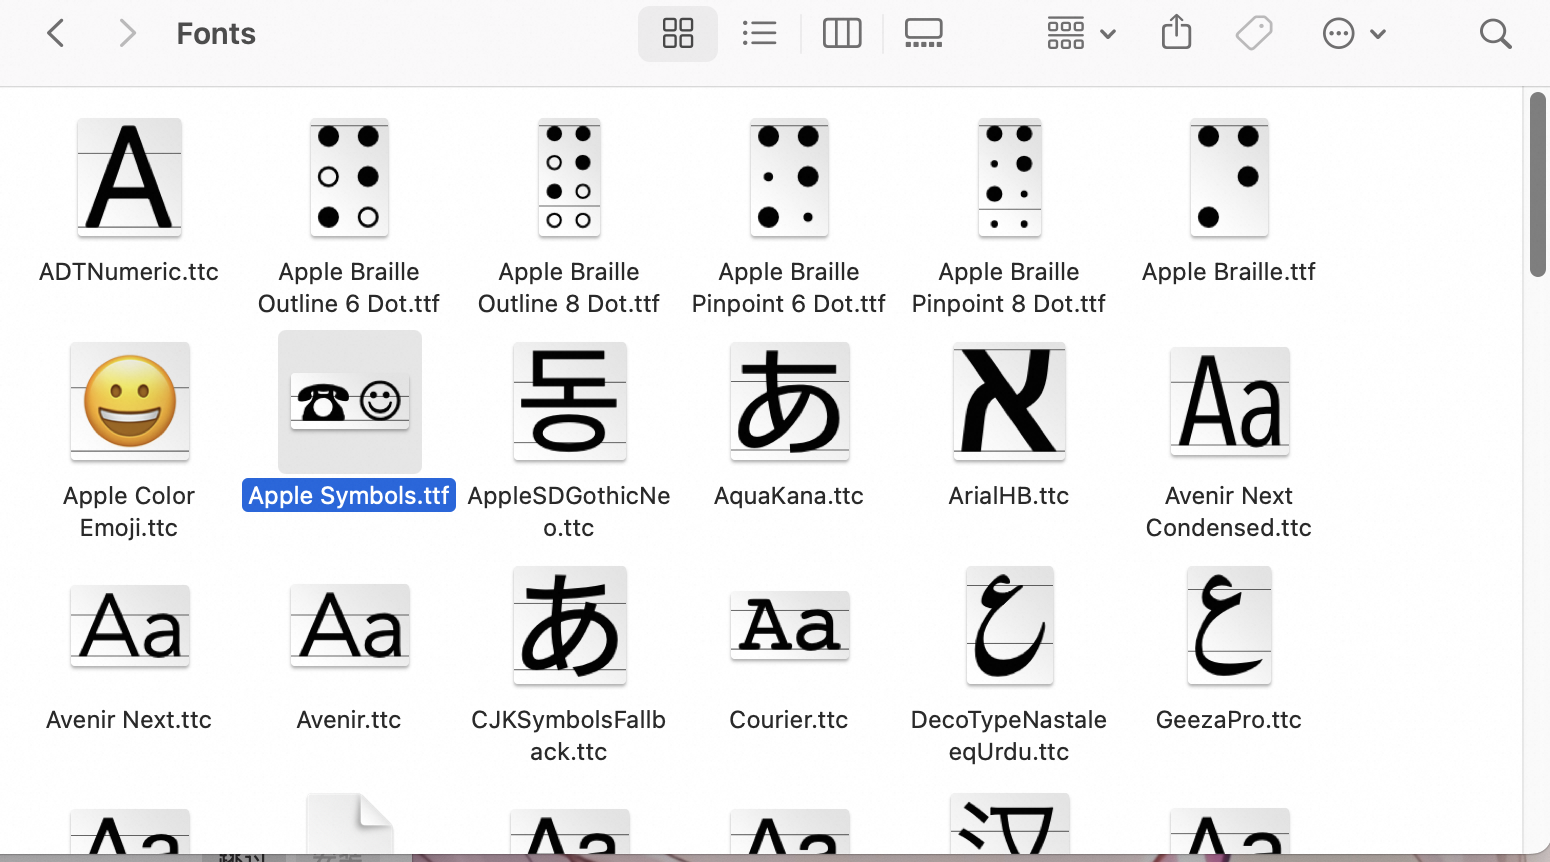This screenshot has width=1550, height=862.
Task: Open the Group By dropdown
Action: (x=1081, y=33)
